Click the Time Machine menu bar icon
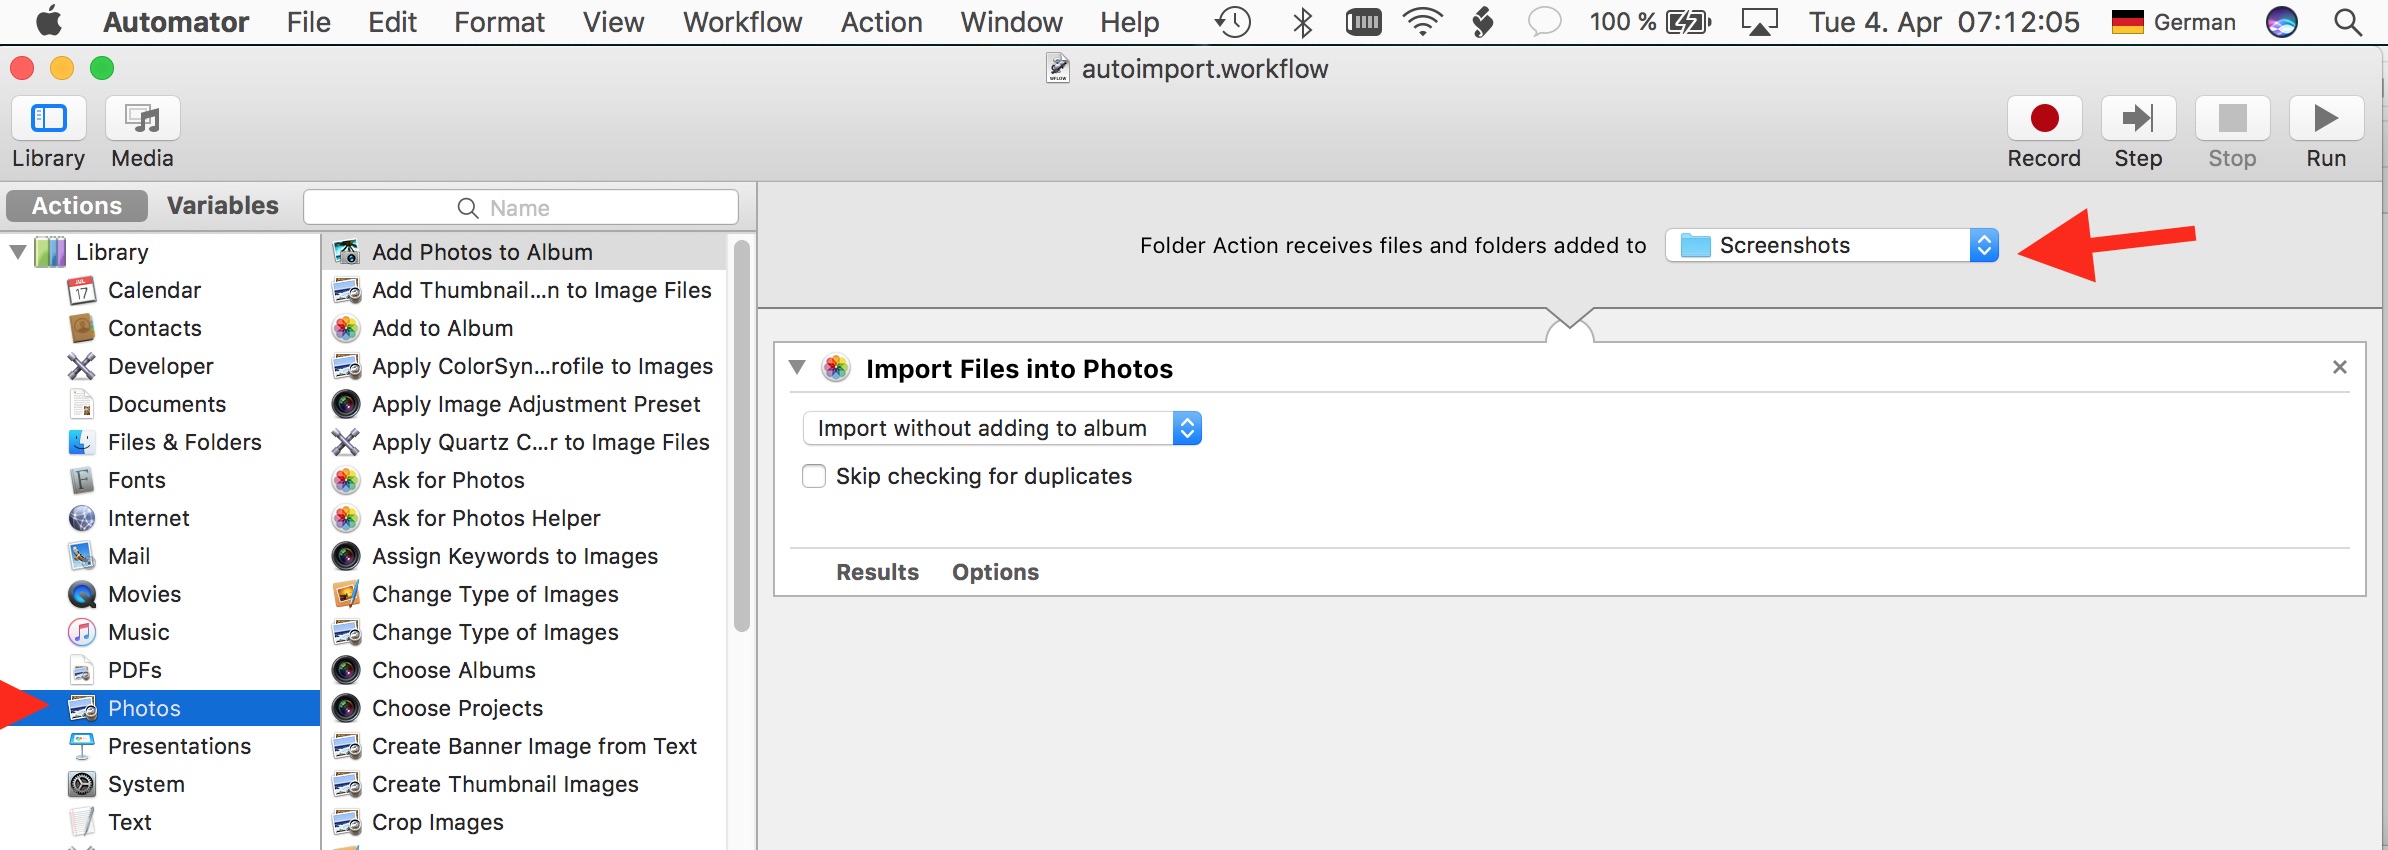 tap(1233, 22)
